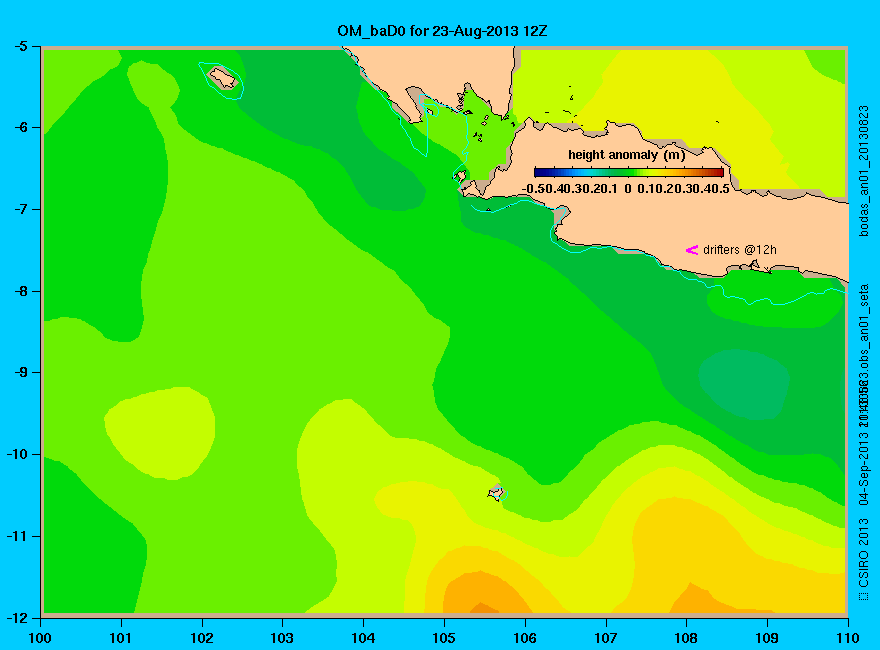Click the latitude label "-11"
The height and width of the screenshot is (650, 880).
16,536
